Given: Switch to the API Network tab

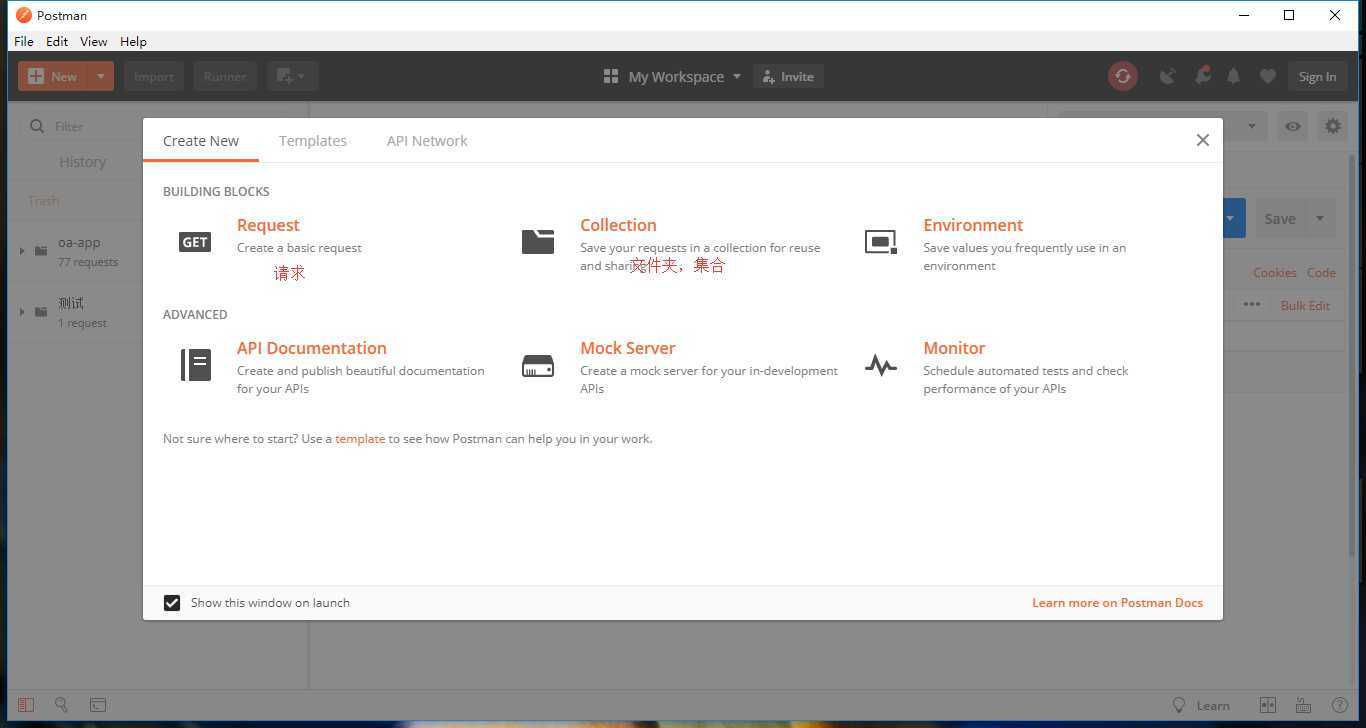Looking at the screenshot, I should [427, 140].
